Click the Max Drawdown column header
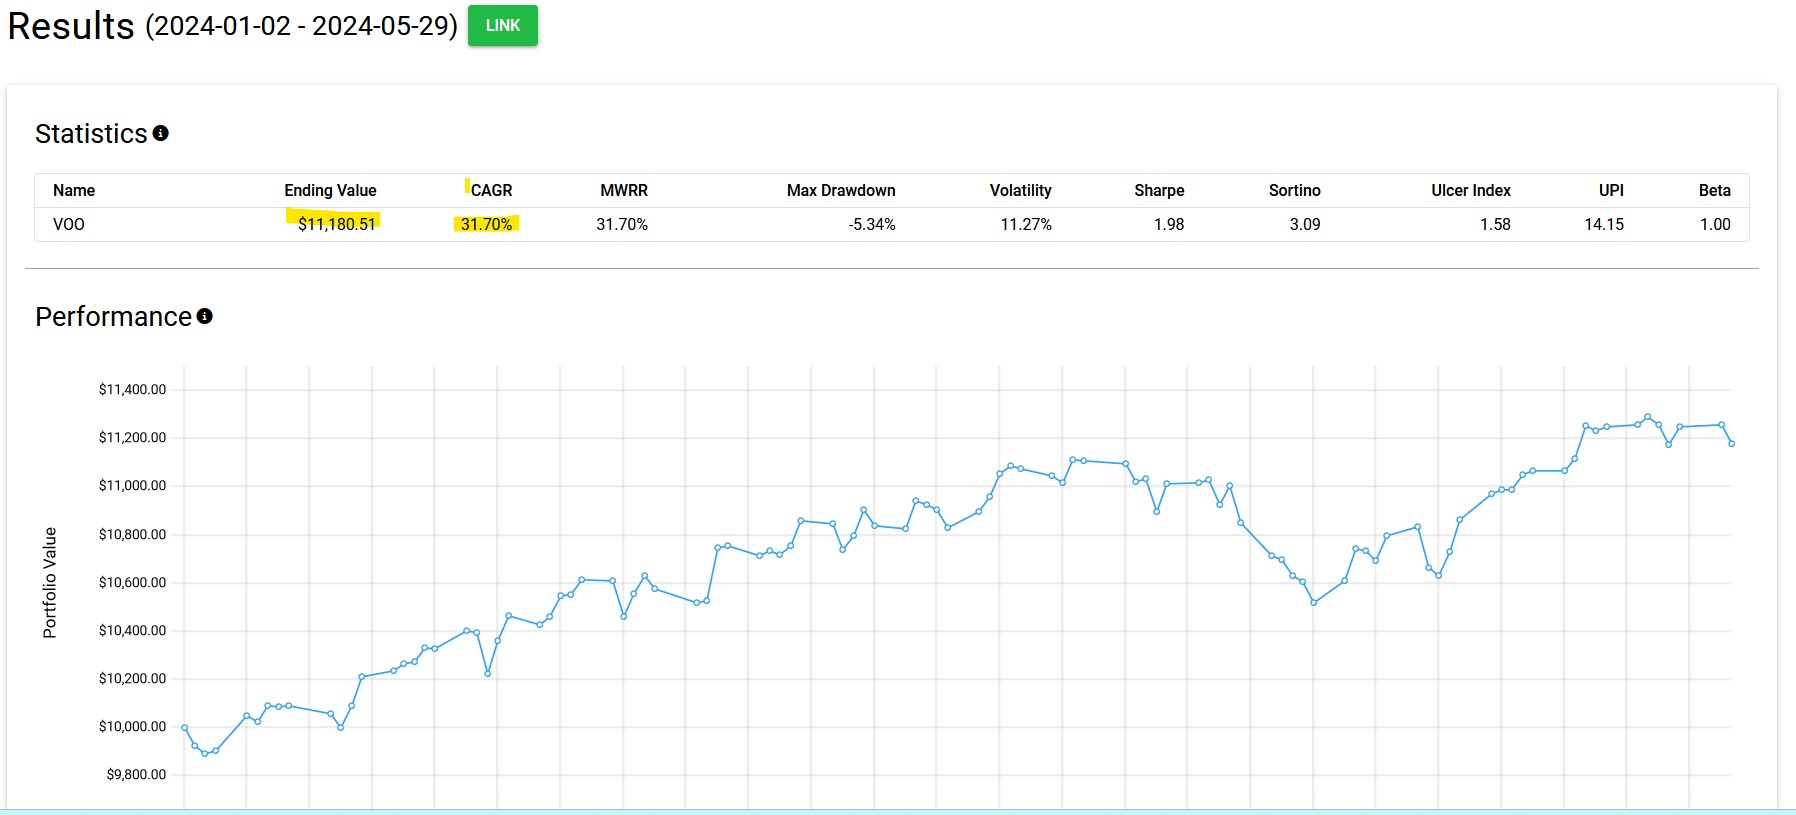The width and height of the screenshot is (1796, 815). tap(841, 190)
